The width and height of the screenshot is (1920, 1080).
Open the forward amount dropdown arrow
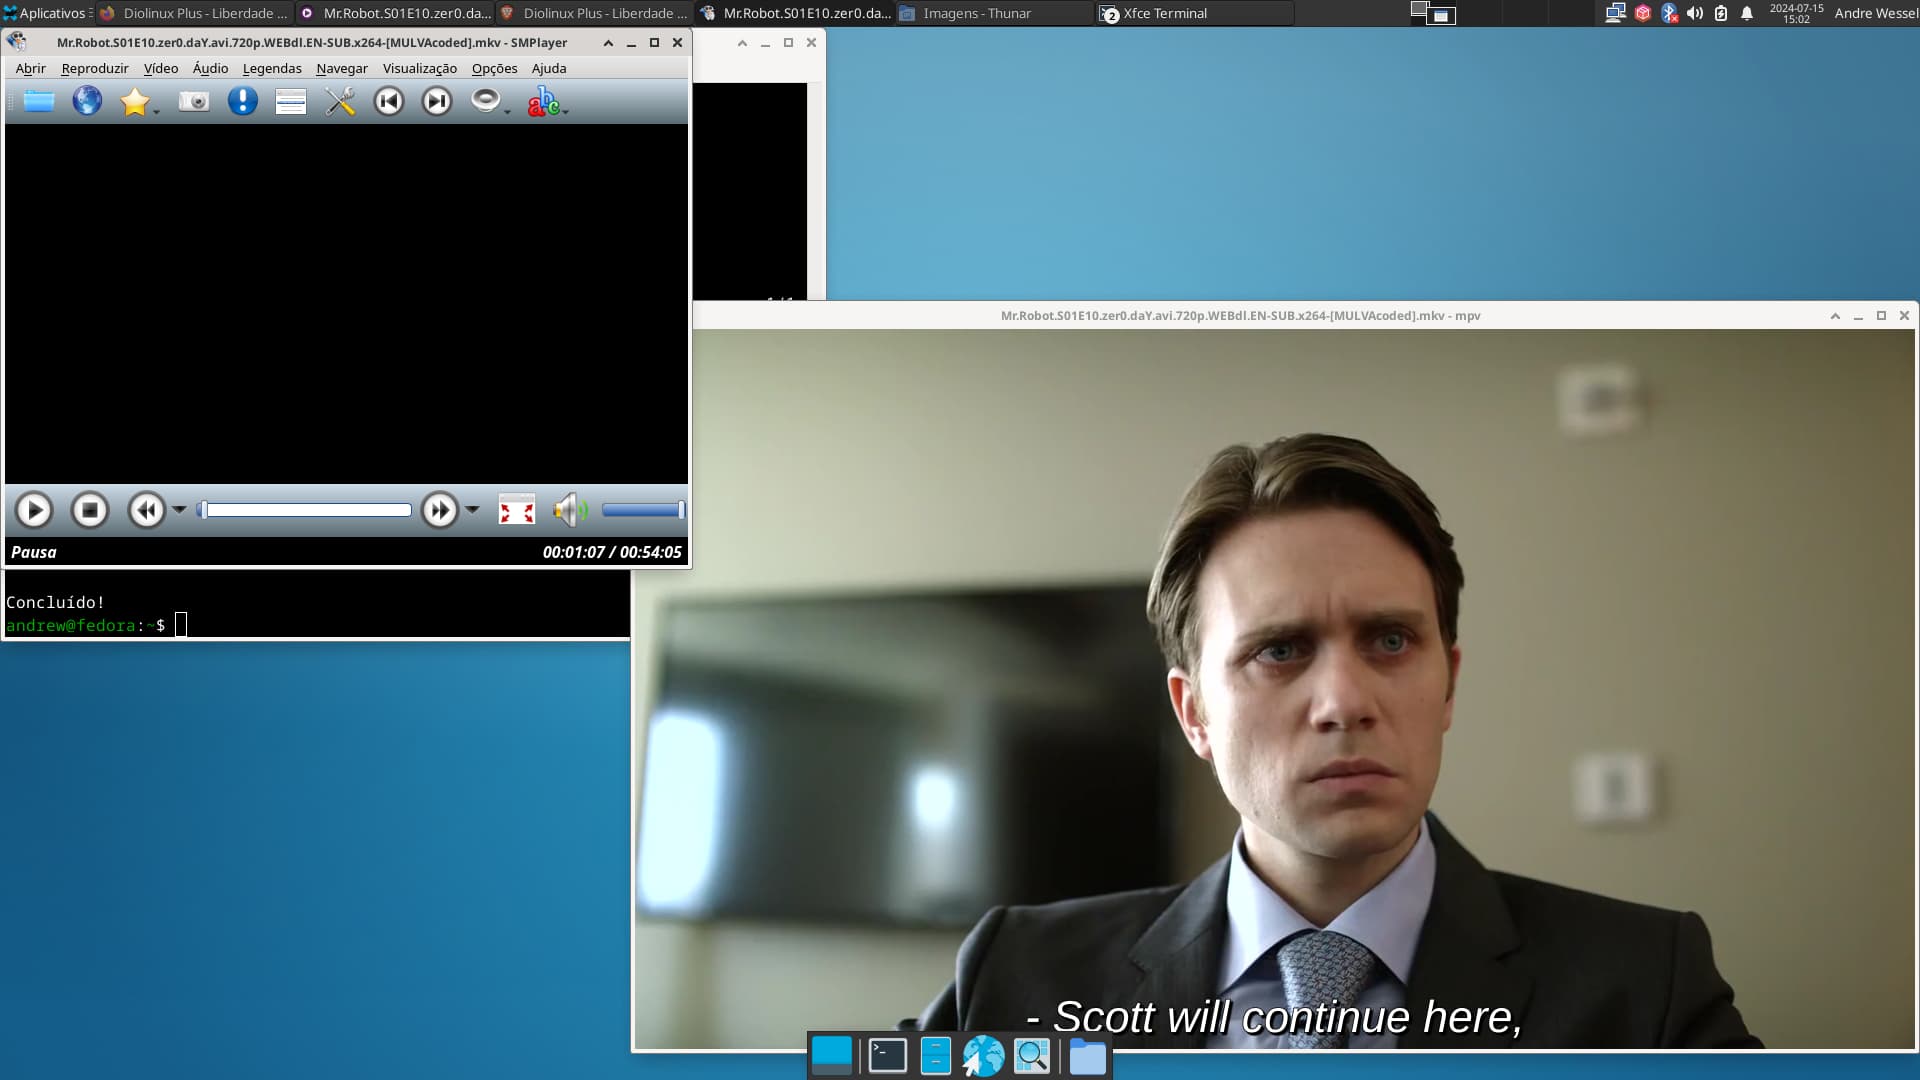(472, 510)
